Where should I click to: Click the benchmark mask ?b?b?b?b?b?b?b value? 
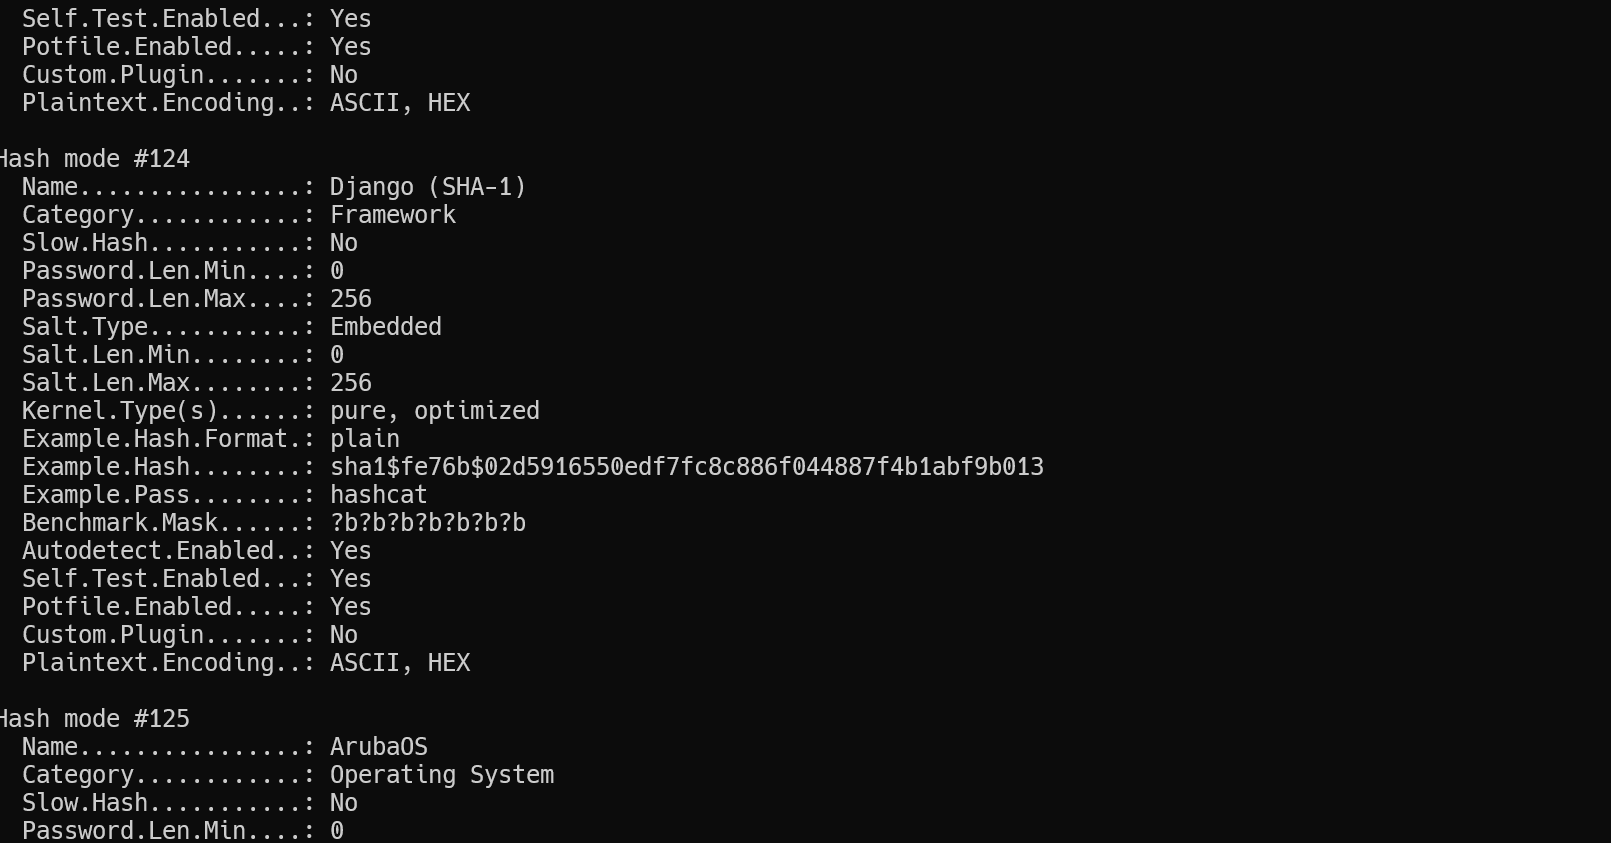(428, 523)
